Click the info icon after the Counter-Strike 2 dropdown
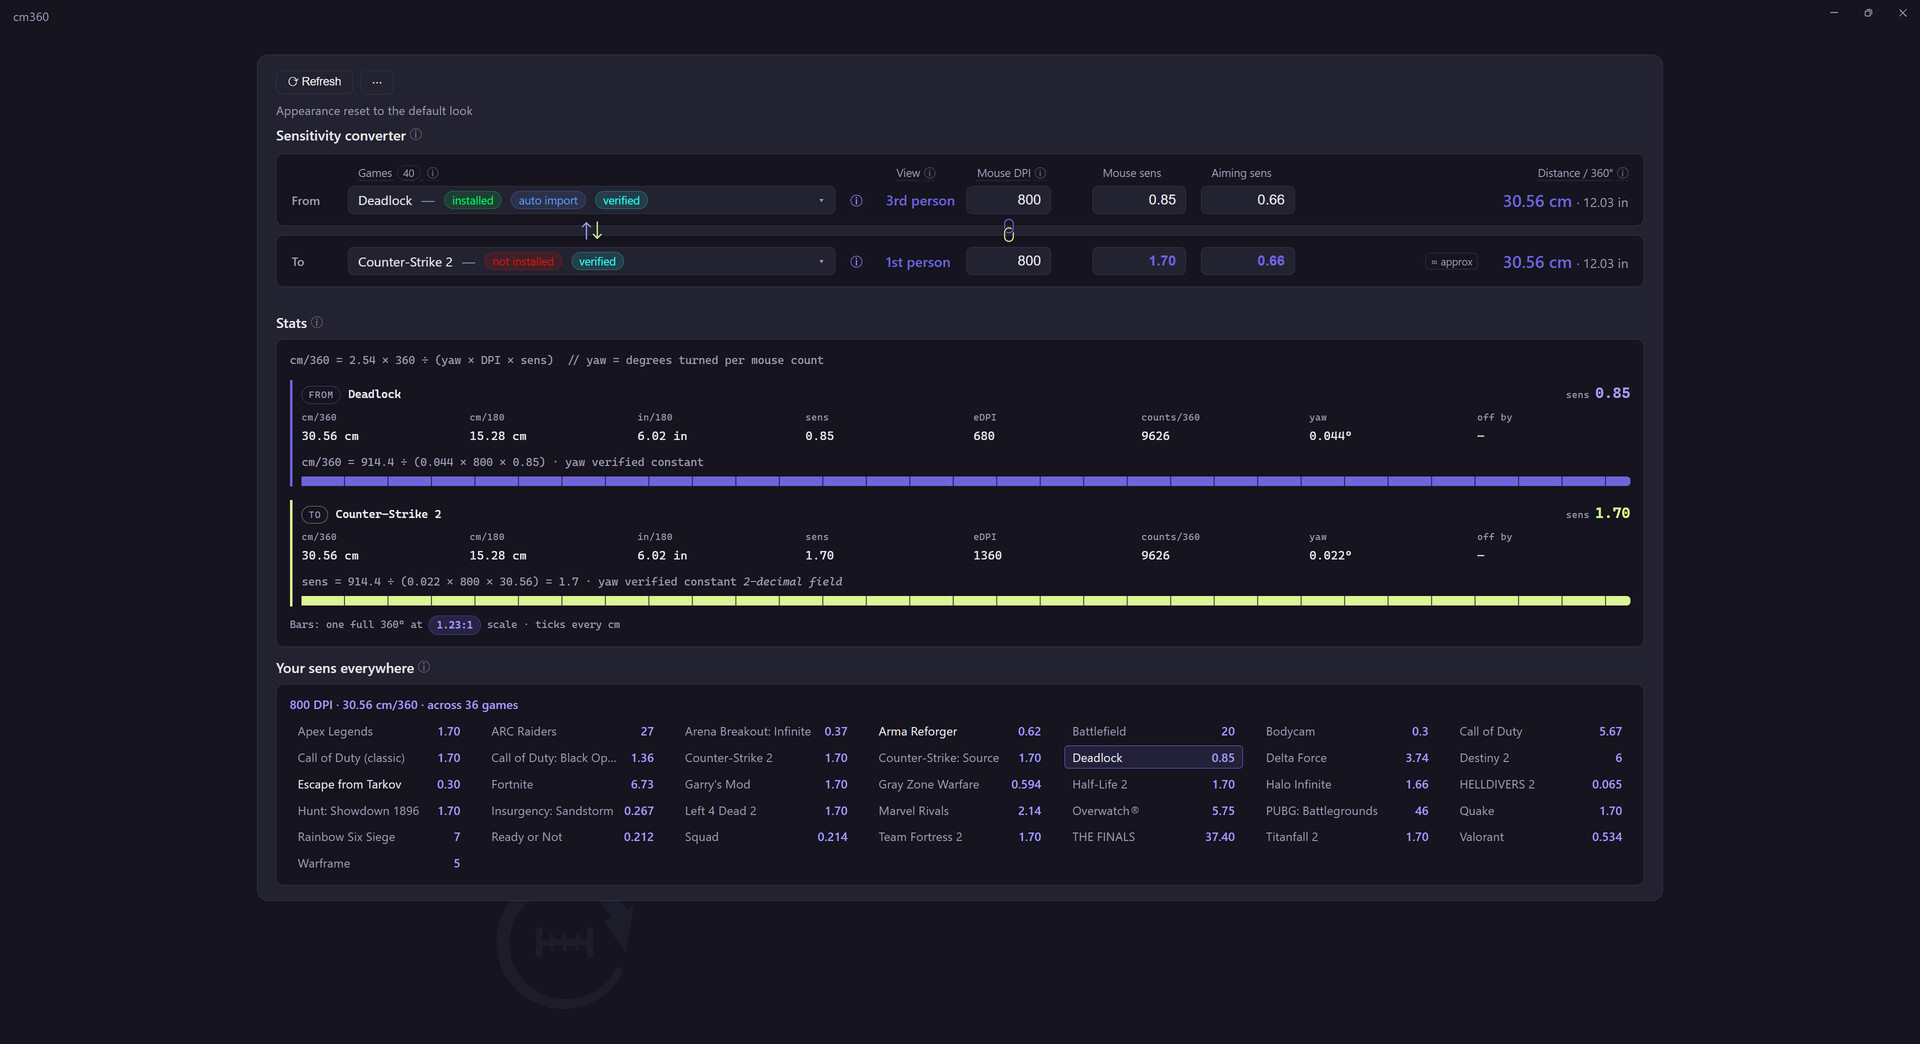This screenshot has height=1044, width=1920. coord(856,262)
